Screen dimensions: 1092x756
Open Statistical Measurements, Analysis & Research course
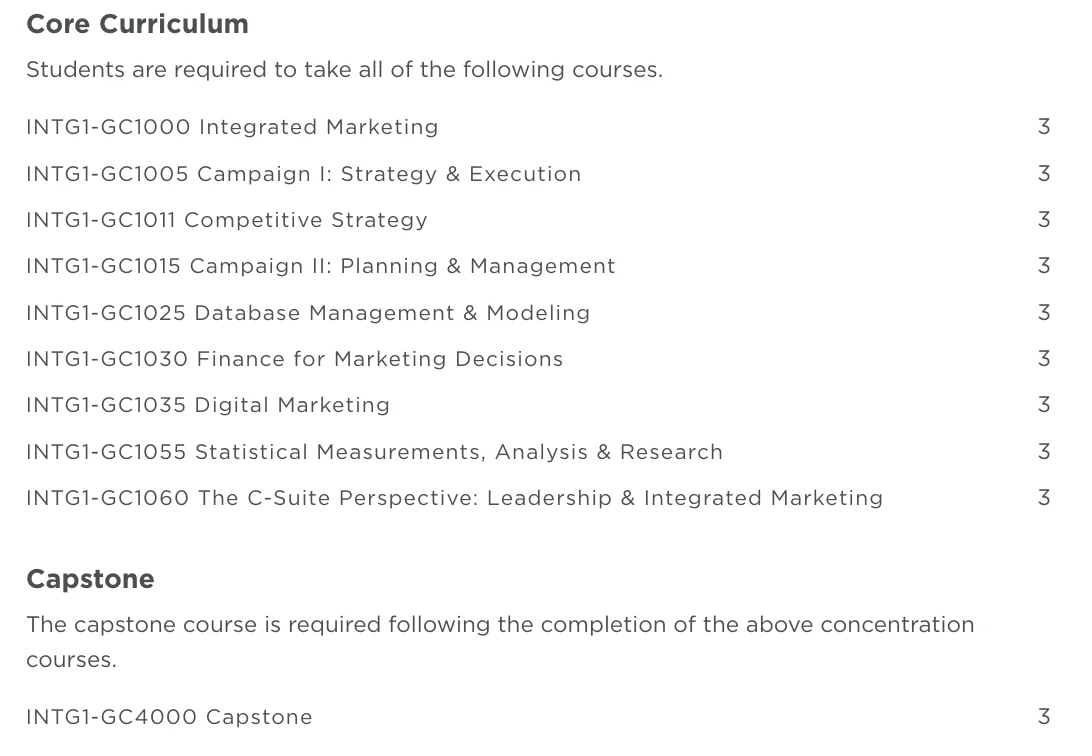tap(374, 452)
